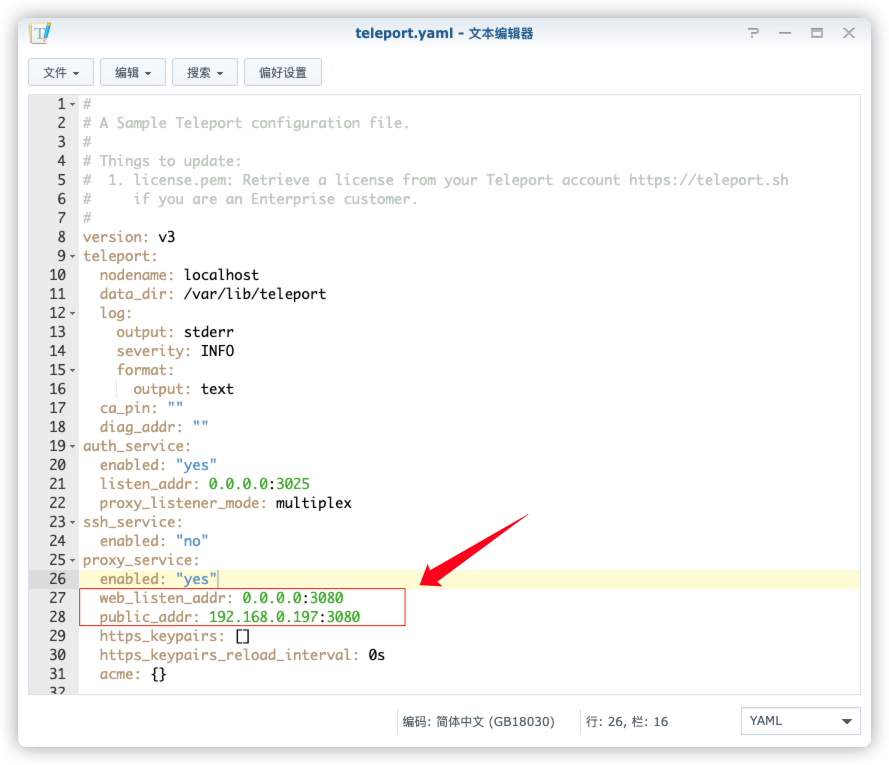
Task: Click the output value stderr
Action: pyautogui.click(x=209, y=332)
